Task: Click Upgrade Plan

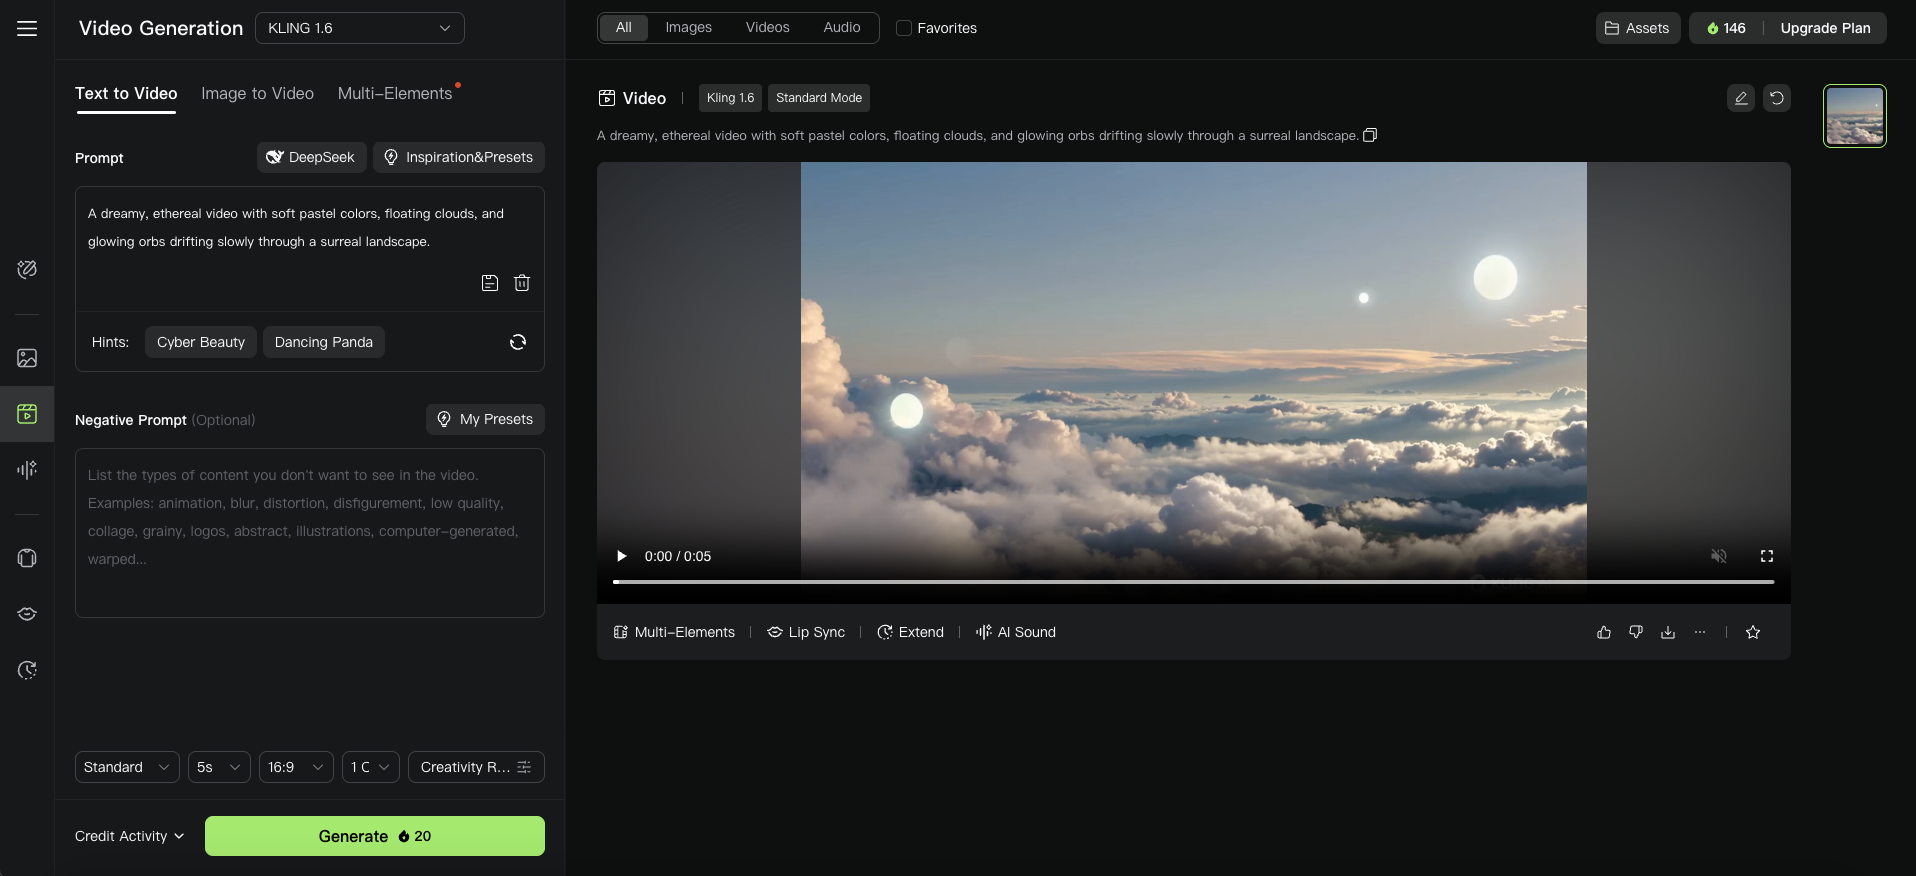Action: [x=1825, y=28]
